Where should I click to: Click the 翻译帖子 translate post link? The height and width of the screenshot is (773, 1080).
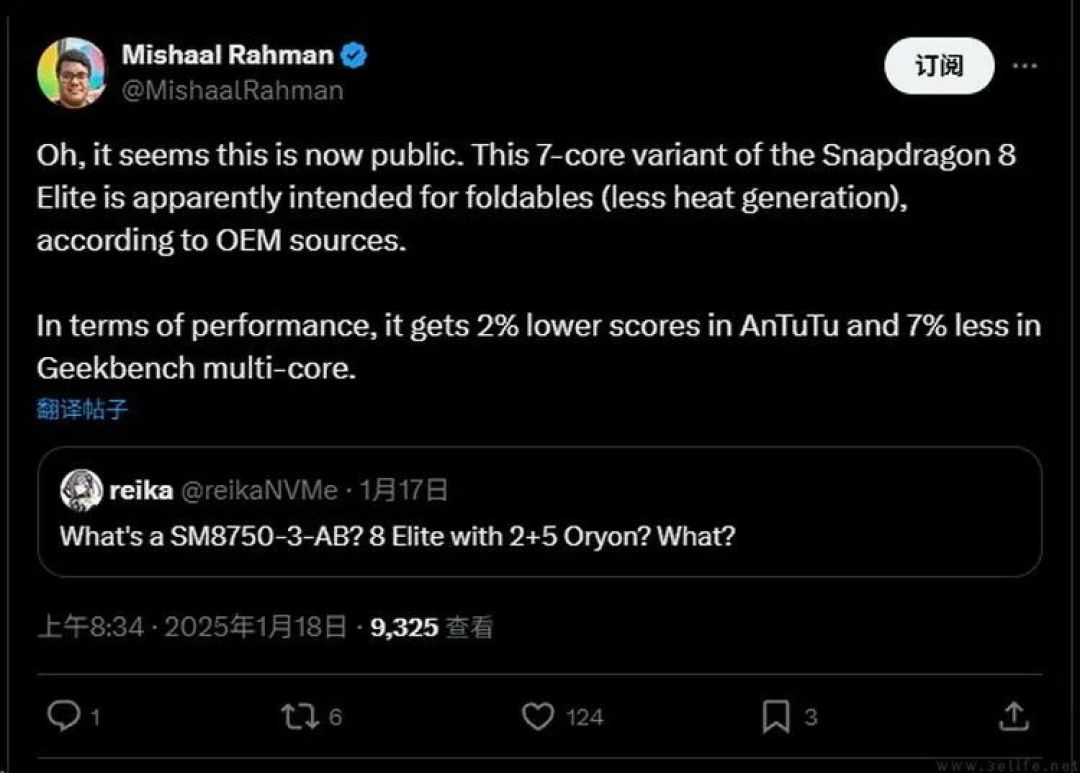coord(82,409)
